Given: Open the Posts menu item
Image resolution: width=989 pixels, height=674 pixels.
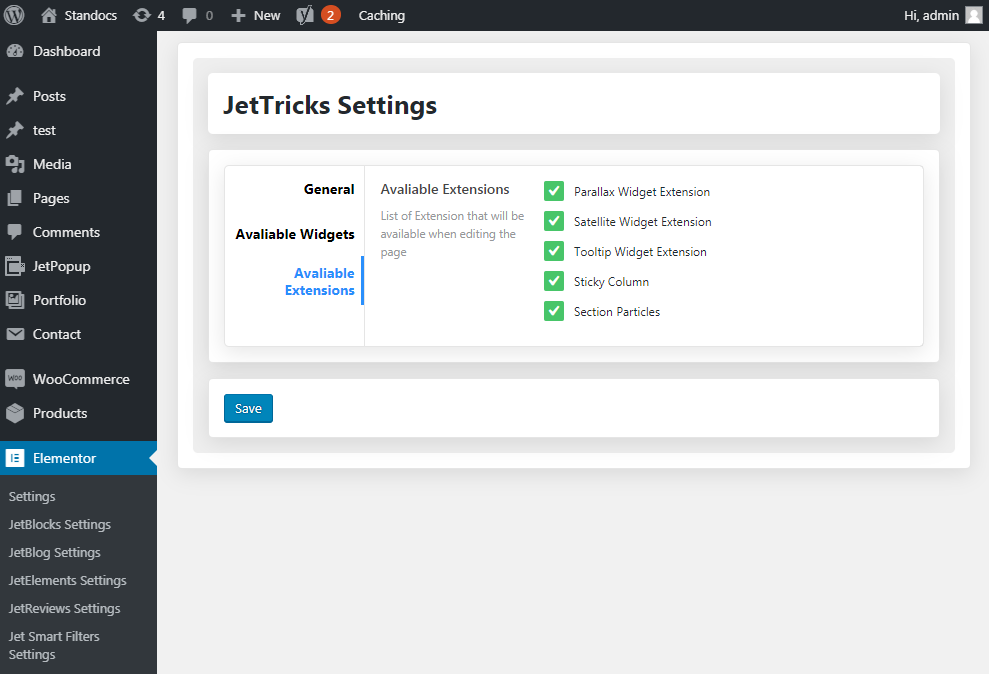Looking at the screenshot, I should pyautogui.click(x=78, y=96).
